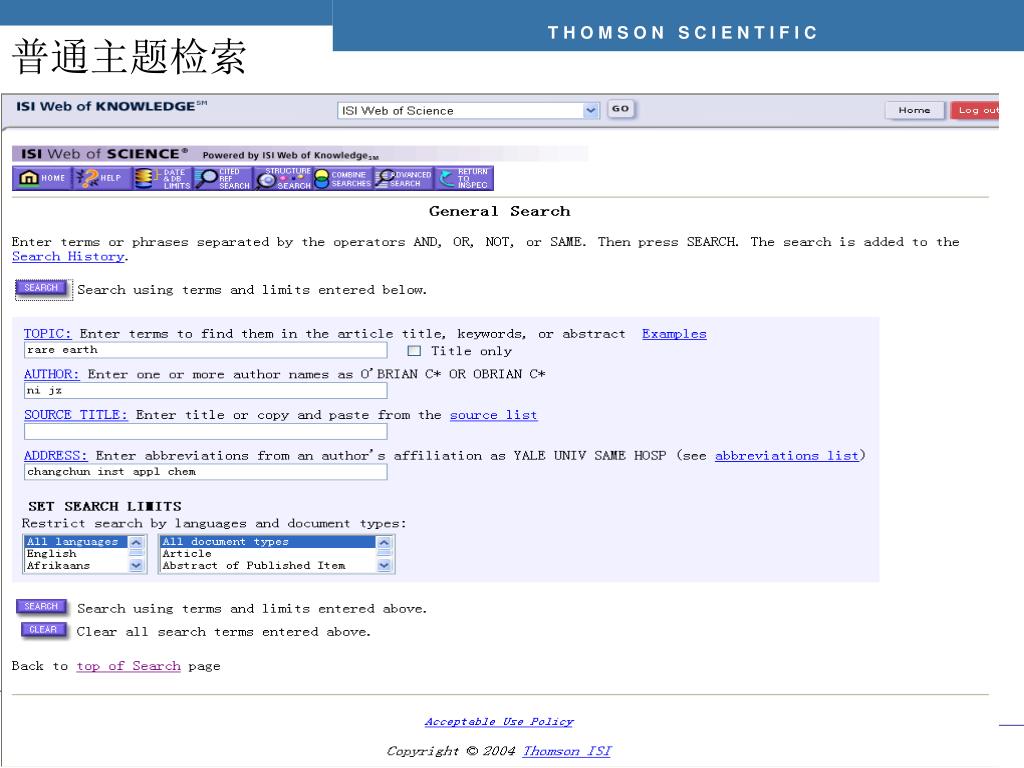Click the topic field containing rare earth
The image size is (1024, 768).
pyautogui.click(x=206, y=350)
